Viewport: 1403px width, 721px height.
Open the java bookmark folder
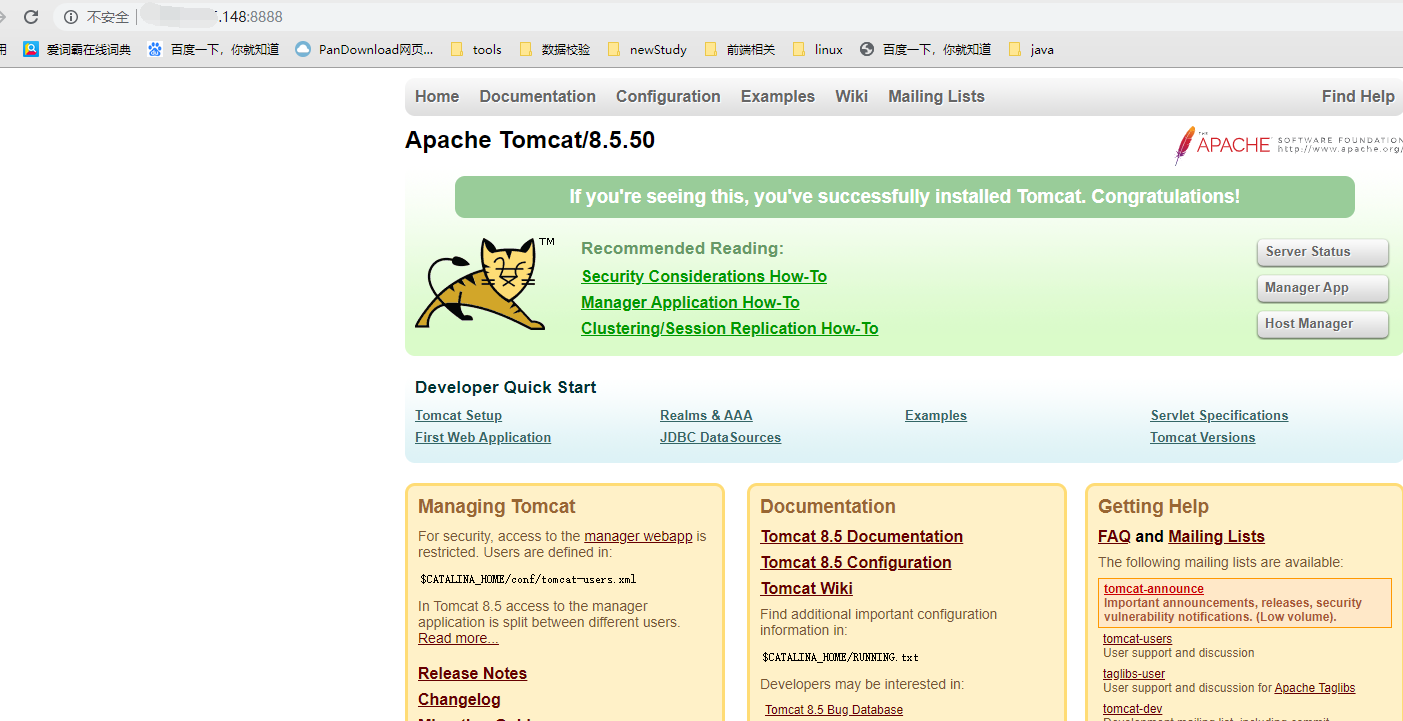(x=1031, y=49)
